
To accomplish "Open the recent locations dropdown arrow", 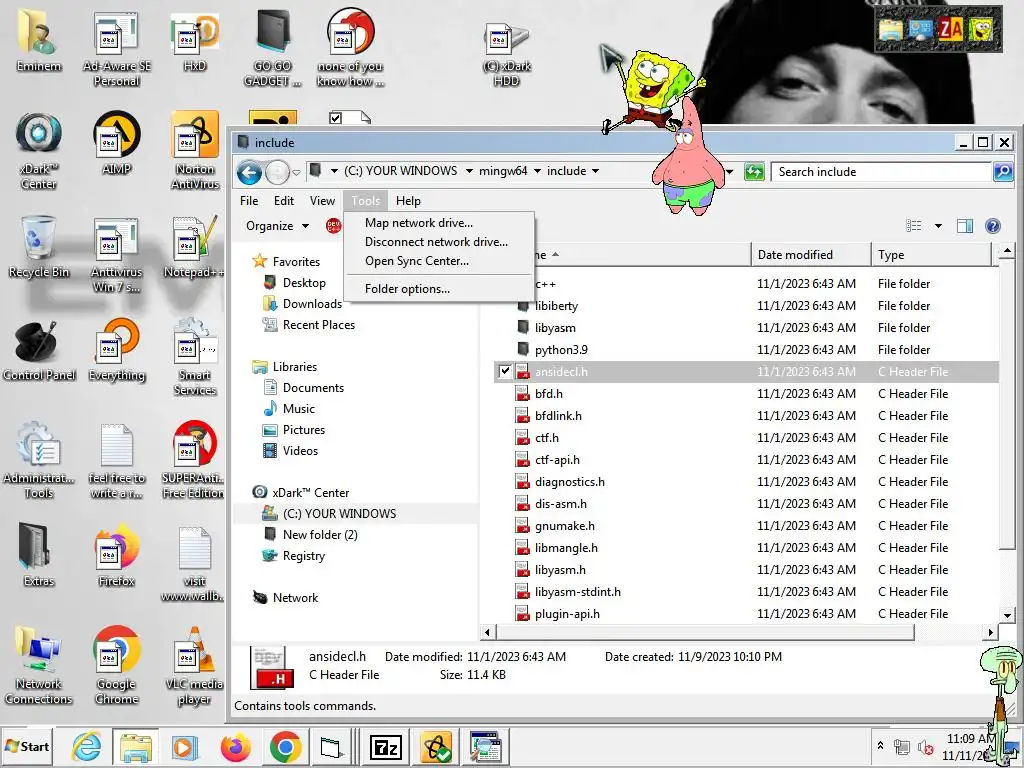I will [296, 172].
